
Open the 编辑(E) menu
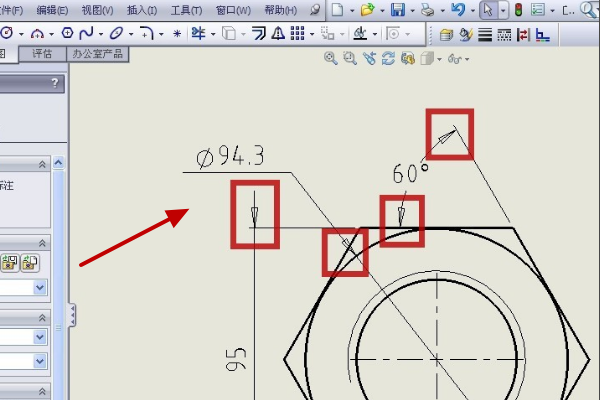52,10
